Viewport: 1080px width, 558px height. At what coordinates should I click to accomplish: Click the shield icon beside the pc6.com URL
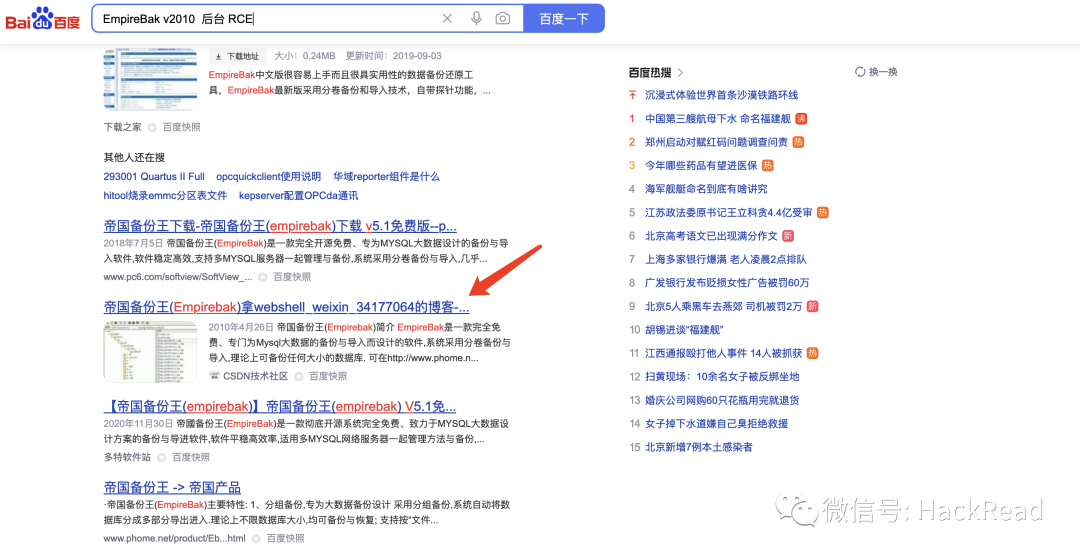[262, 277]
